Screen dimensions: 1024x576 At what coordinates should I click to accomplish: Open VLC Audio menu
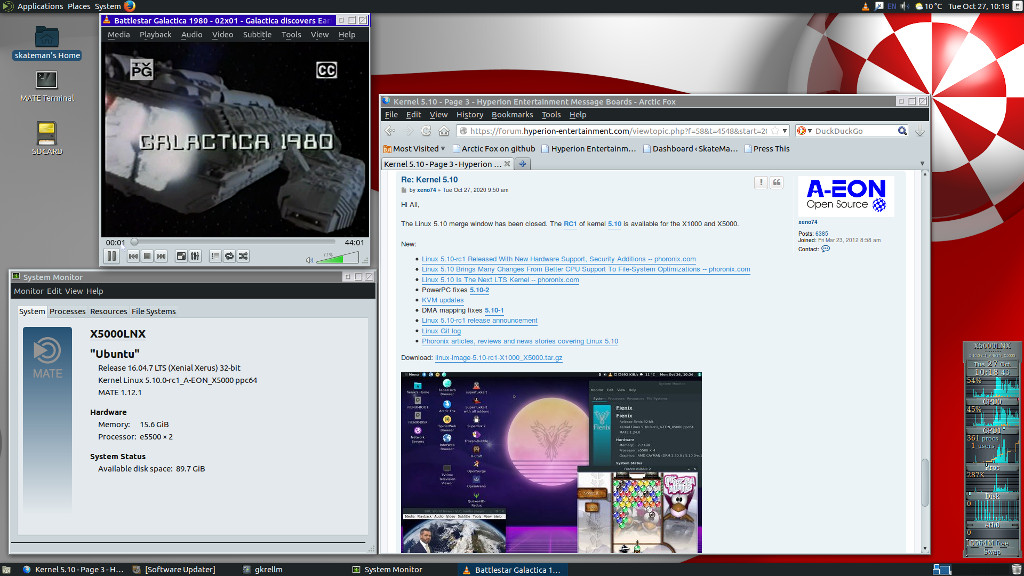[191, 35]
